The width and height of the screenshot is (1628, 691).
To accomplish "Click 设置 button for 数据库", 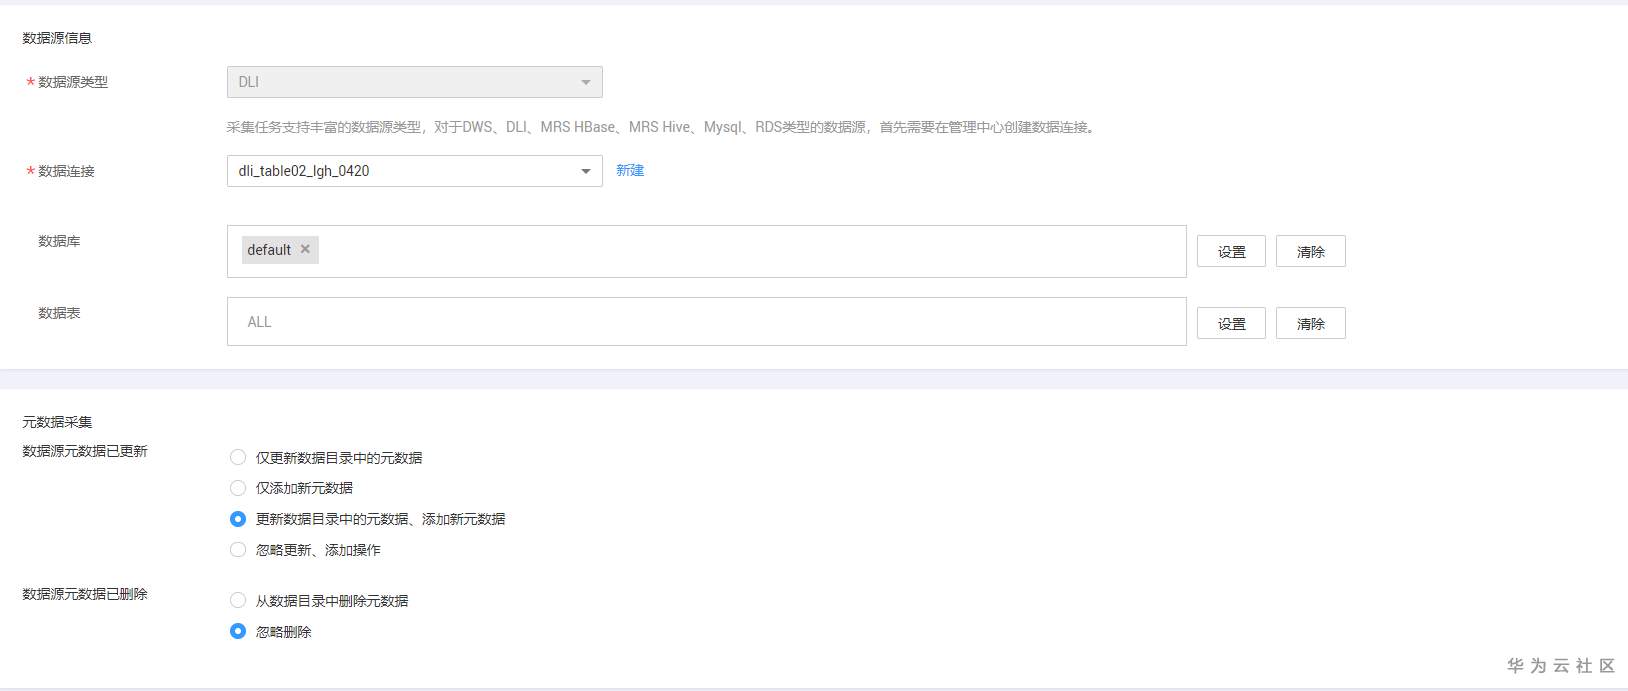I will point(1232,252).
